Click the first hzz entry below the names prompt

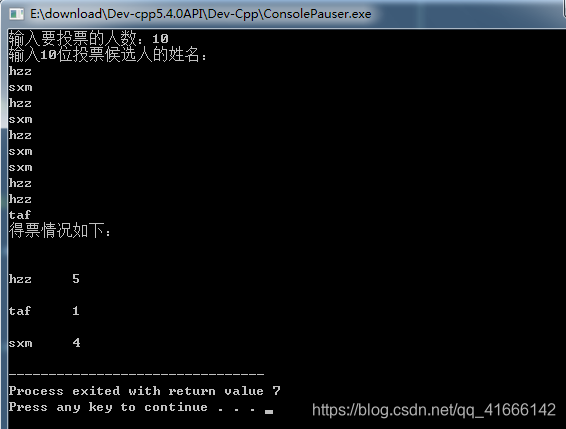(20, 71)
